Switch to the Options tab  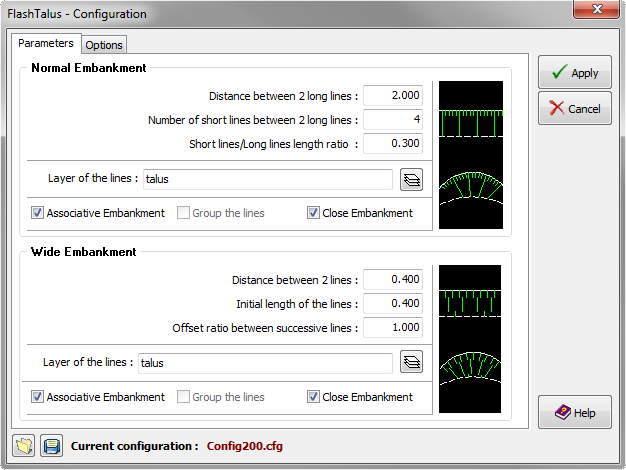click(104, 45)
